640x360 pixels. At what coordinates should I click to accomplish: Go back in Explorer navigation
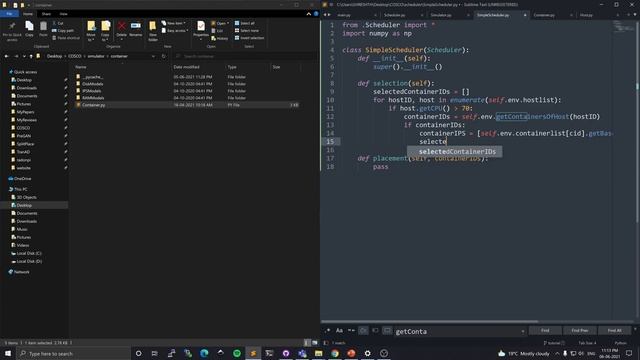[7, 56]
